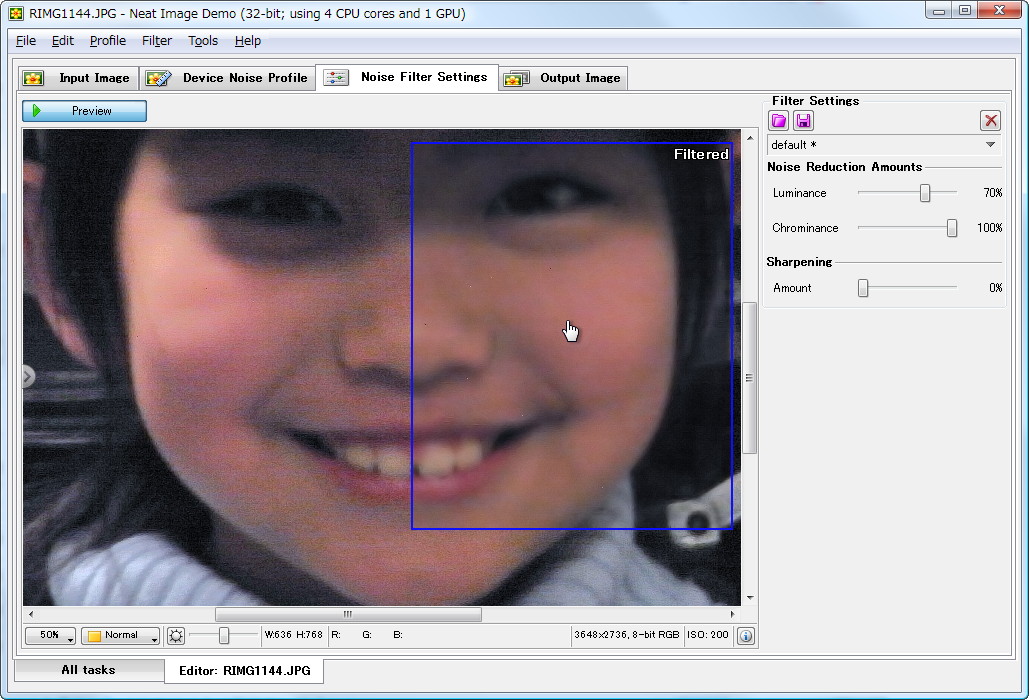Save the current filter preset (disk icon)
This screenshot has width=1029, height=700.
click(803, 120)
